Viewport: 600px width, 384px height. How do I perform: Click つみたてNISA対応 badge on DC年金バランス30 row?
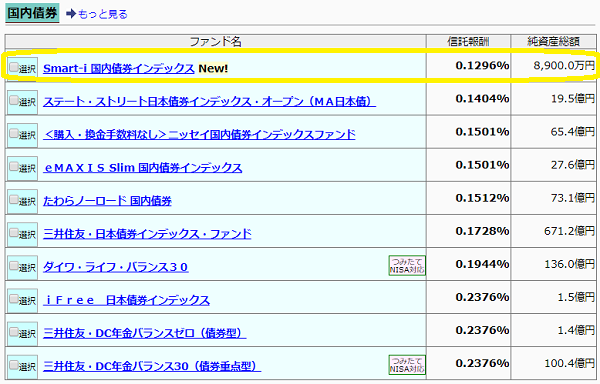[407, 364]
